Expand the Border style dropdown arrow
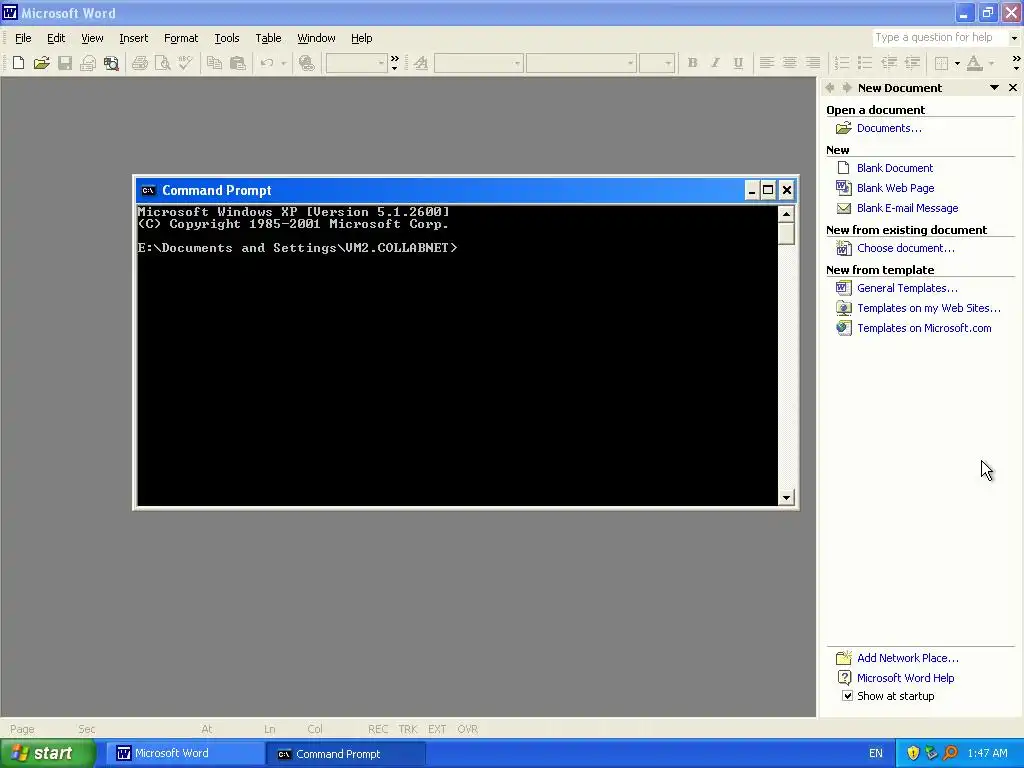Viewport: 1024px width, 768px height. (957, 63)
